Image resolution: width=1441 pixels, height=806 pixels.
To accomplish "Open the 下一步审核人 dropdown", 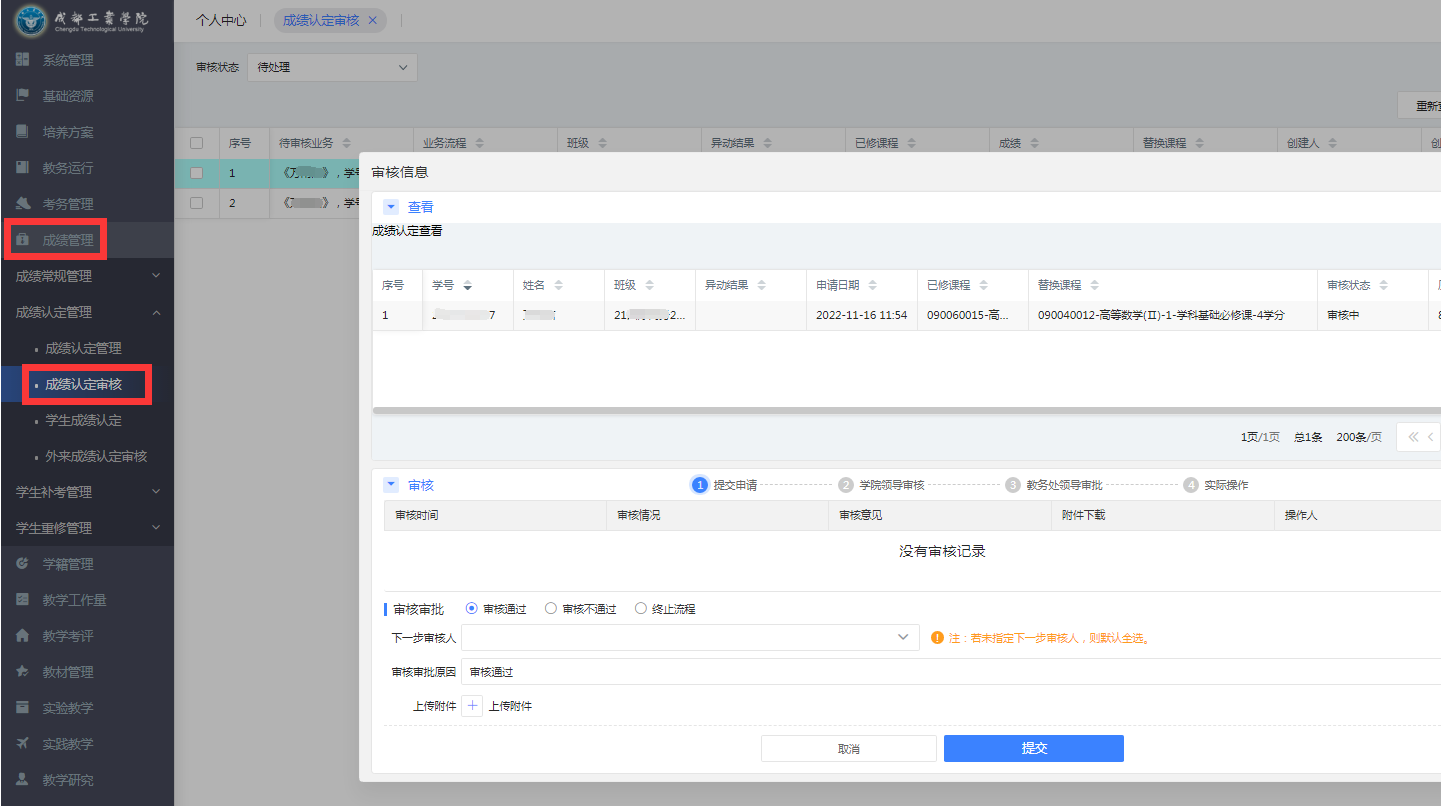I will [690, 637].
